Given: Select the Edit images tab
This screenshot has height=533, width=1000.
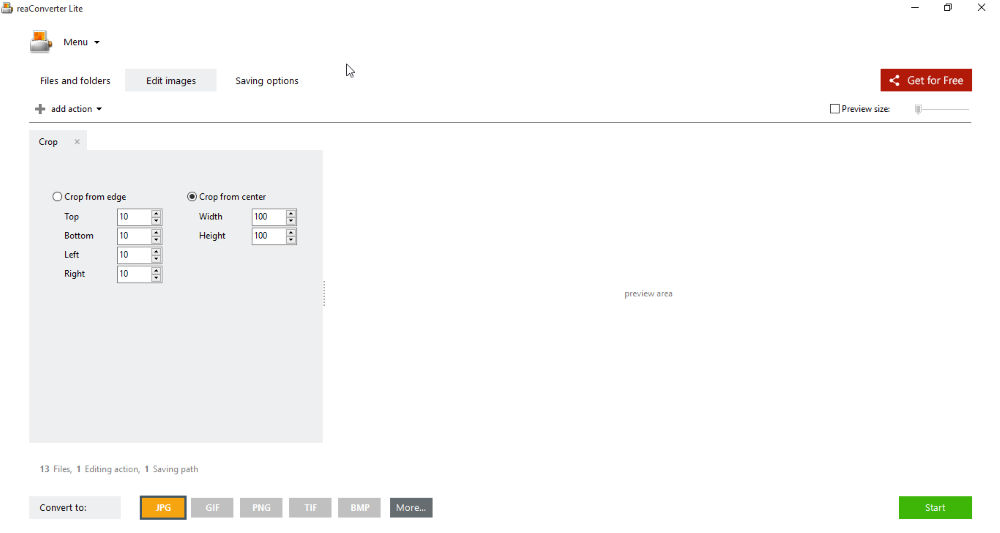Looking at the screenshot, I should click(x=171, y=81).
